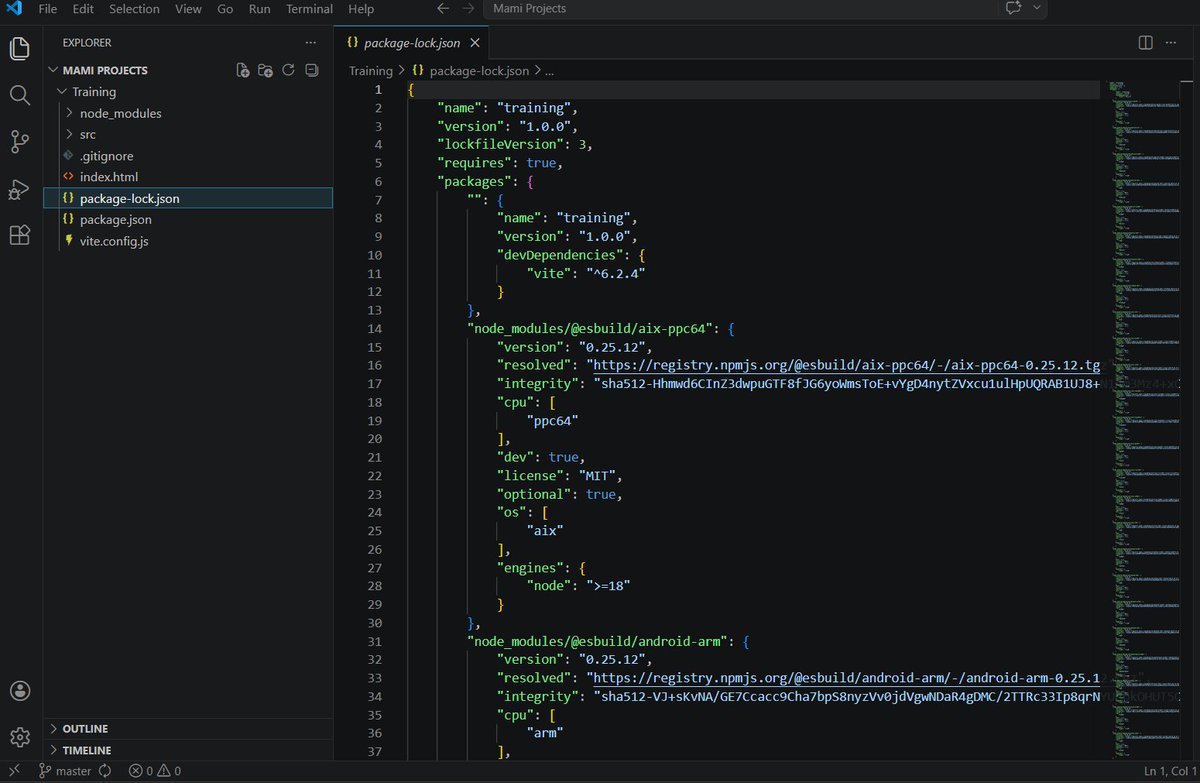The image size is (1200, 783).
Task: Click the "MIT" license value
Action: [x=598, y=475]
